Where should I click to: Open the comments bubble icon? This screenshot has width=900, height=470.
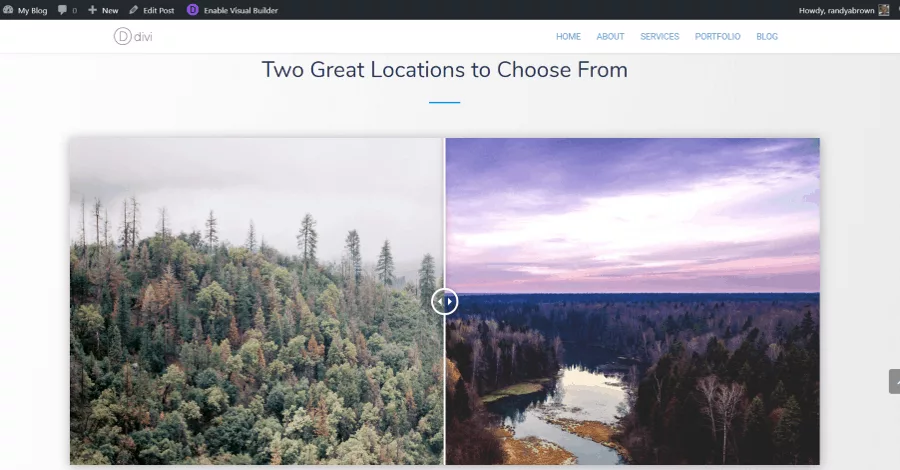(63, 10)
